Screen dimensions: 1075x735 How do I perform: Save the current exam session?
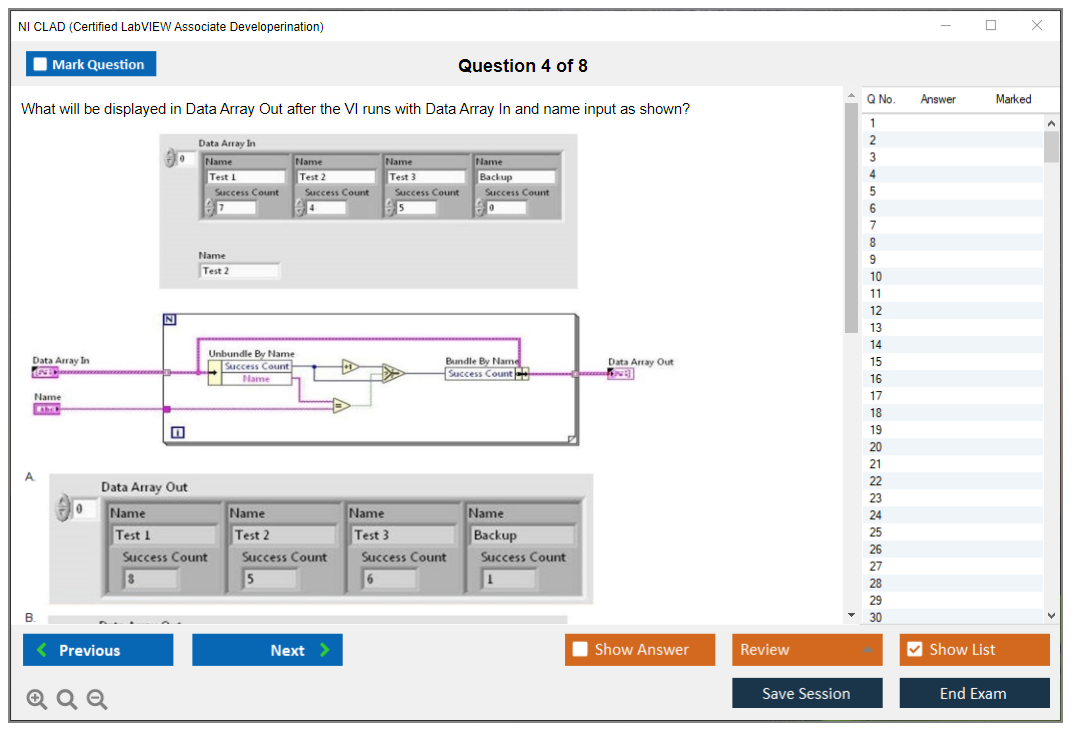click(x=806, y=693)
